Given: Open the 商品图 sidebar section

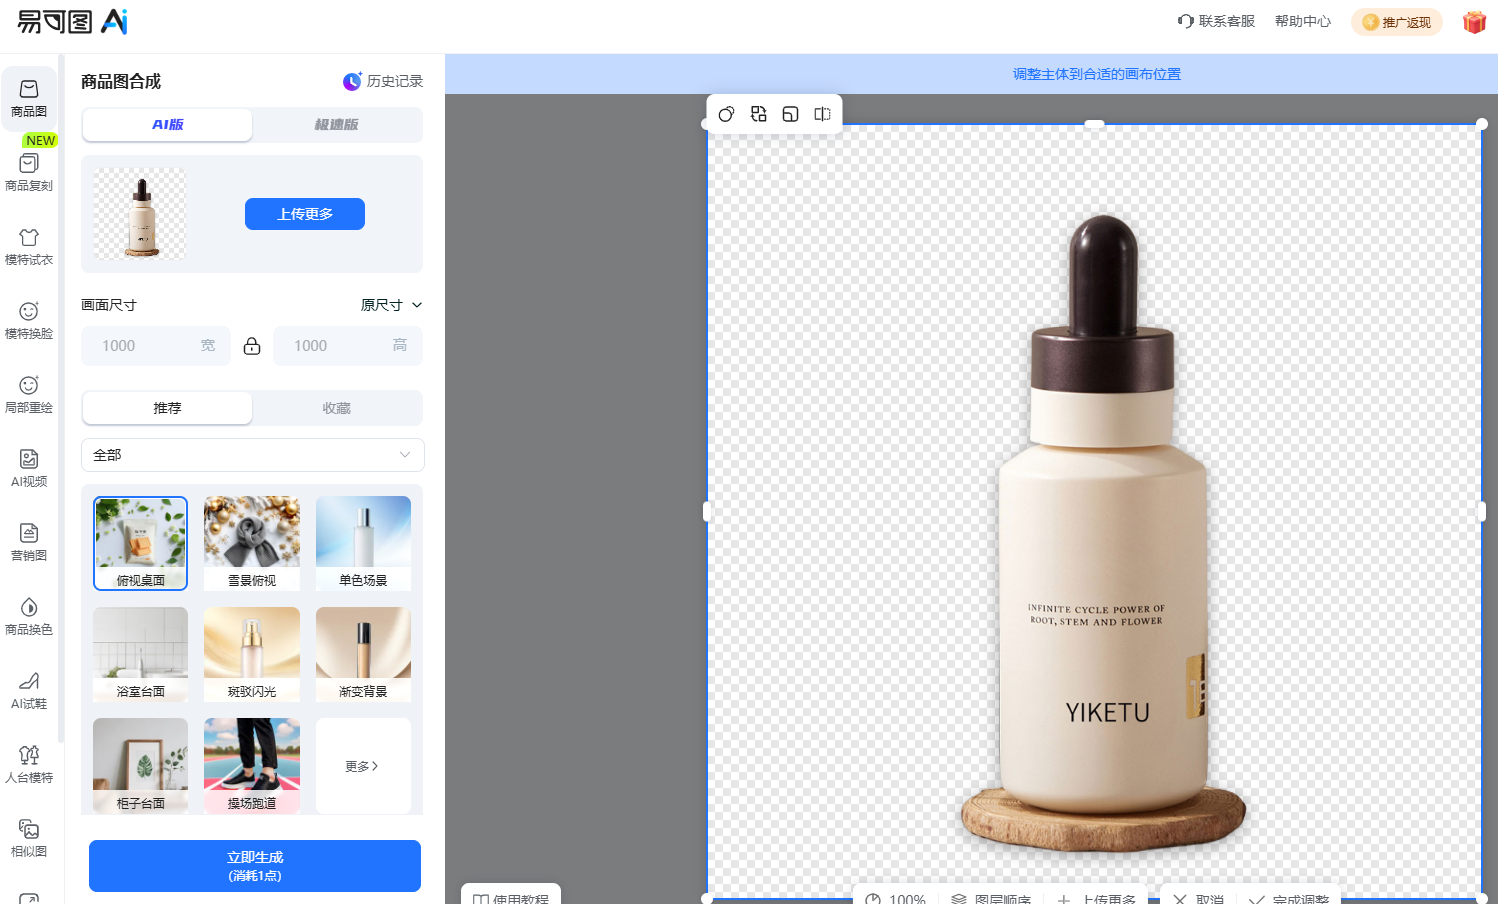Looking at the screenshot, I should [x=29, y=98].
